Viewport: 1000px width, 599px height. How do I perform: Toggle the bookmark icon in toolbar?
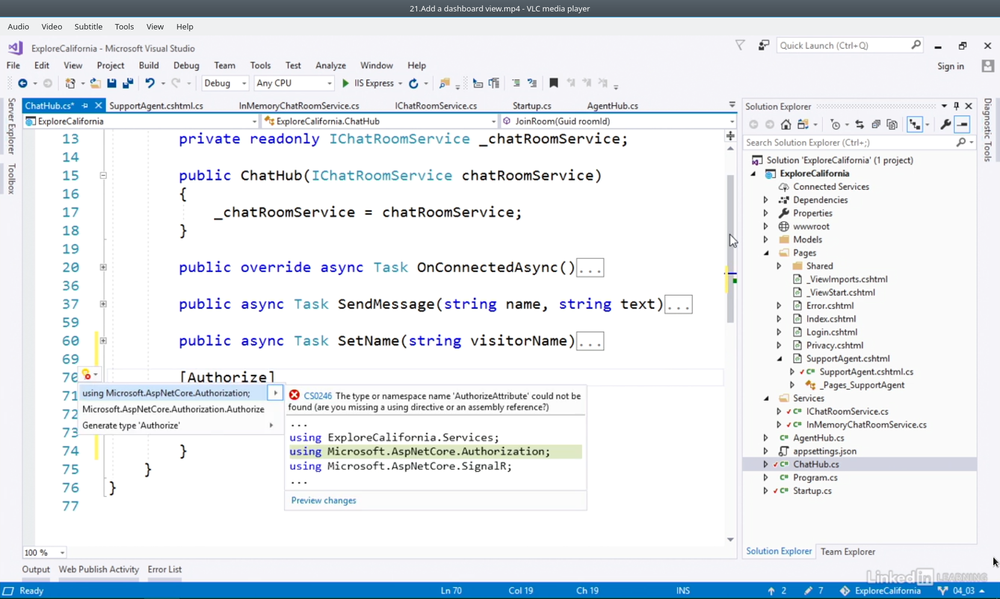click(553, 84)
